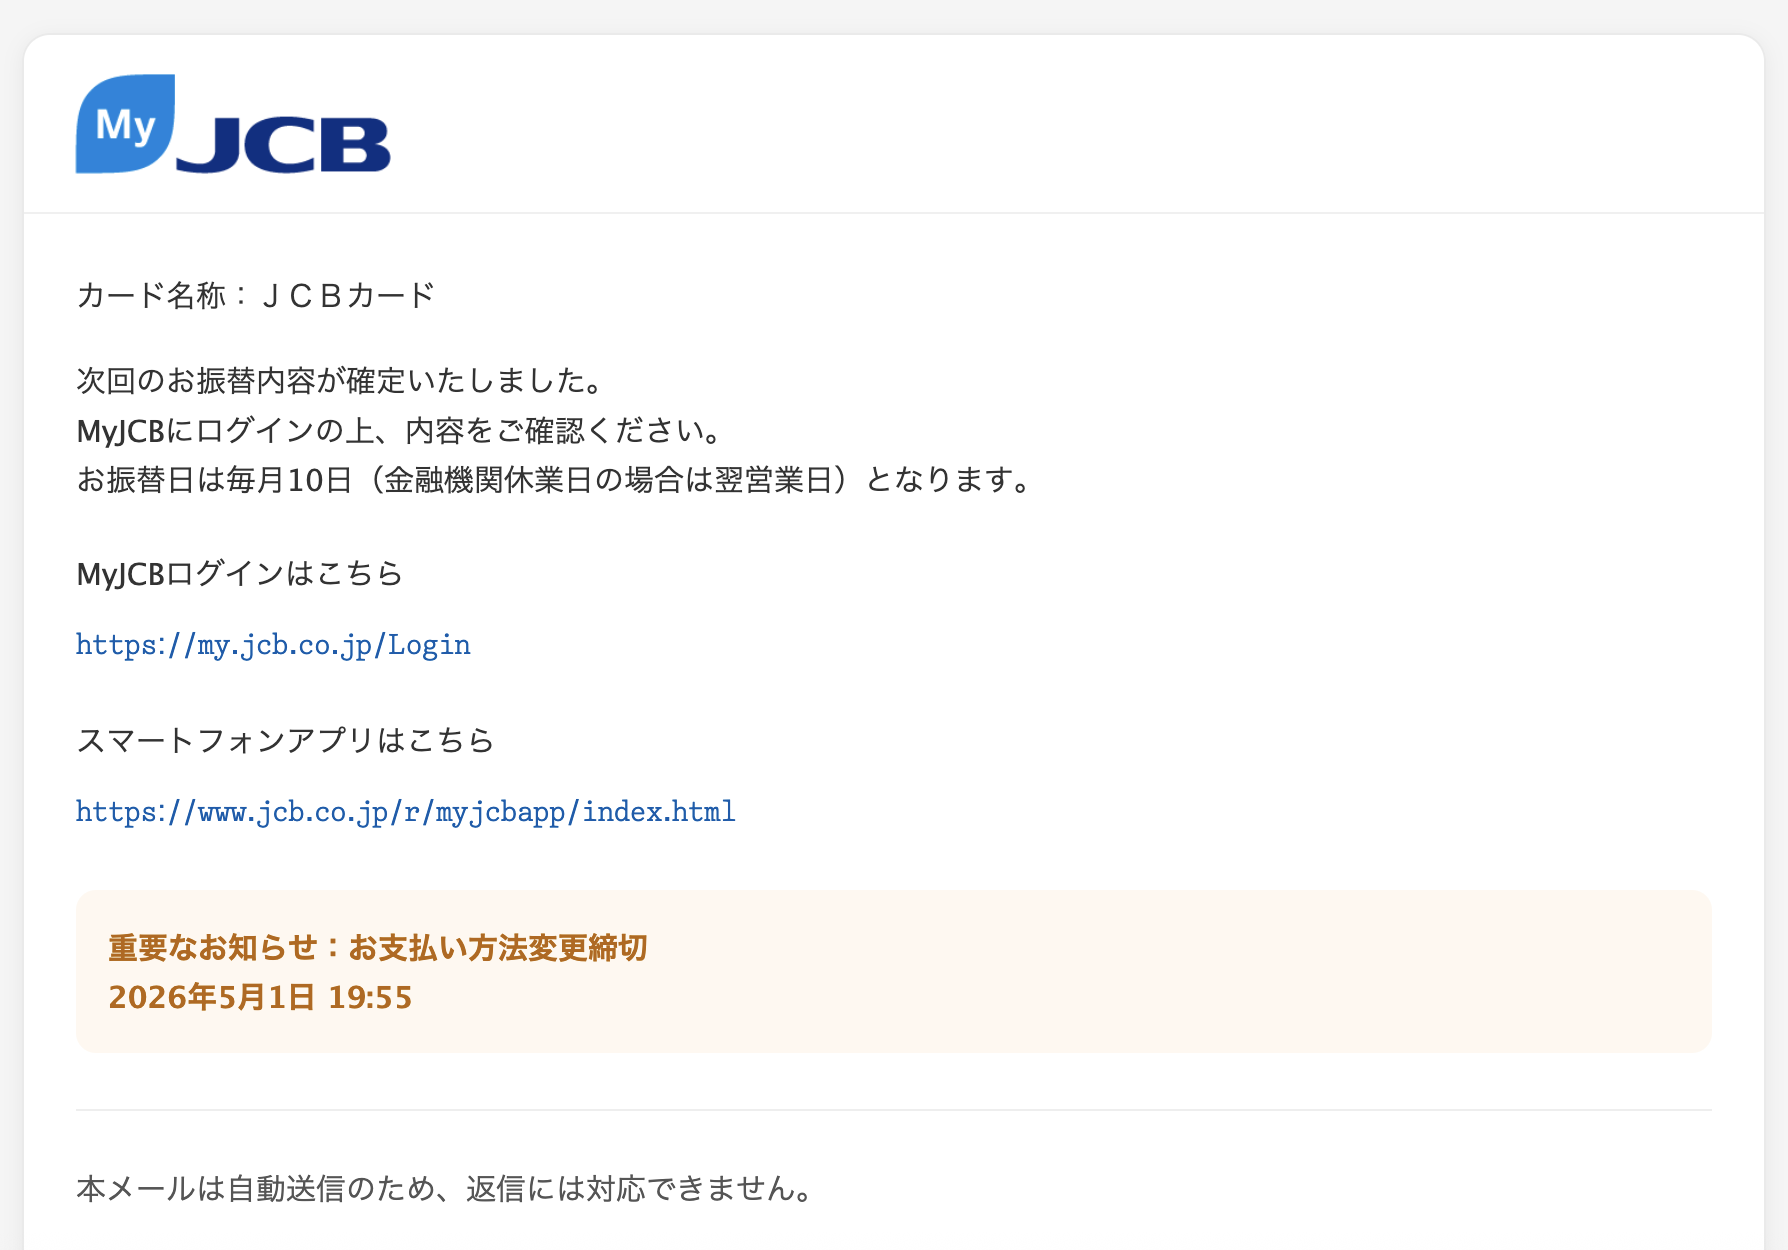Click the 19:55 time in the notice
The image size is (1788, 1250).
[x=370, y=997]
